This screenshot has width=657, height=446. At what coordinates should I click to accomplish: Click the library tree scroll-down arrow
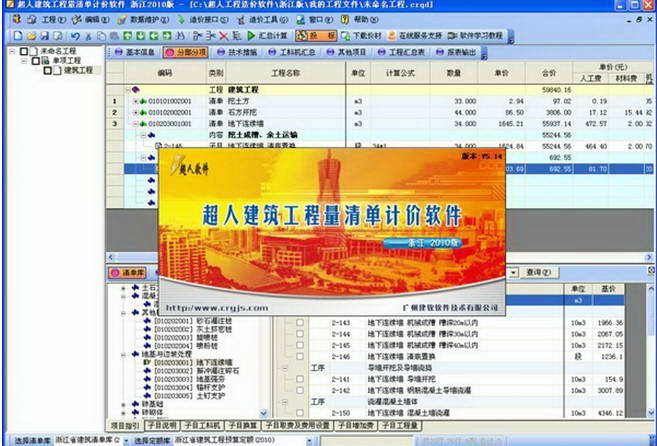[264, 414]
